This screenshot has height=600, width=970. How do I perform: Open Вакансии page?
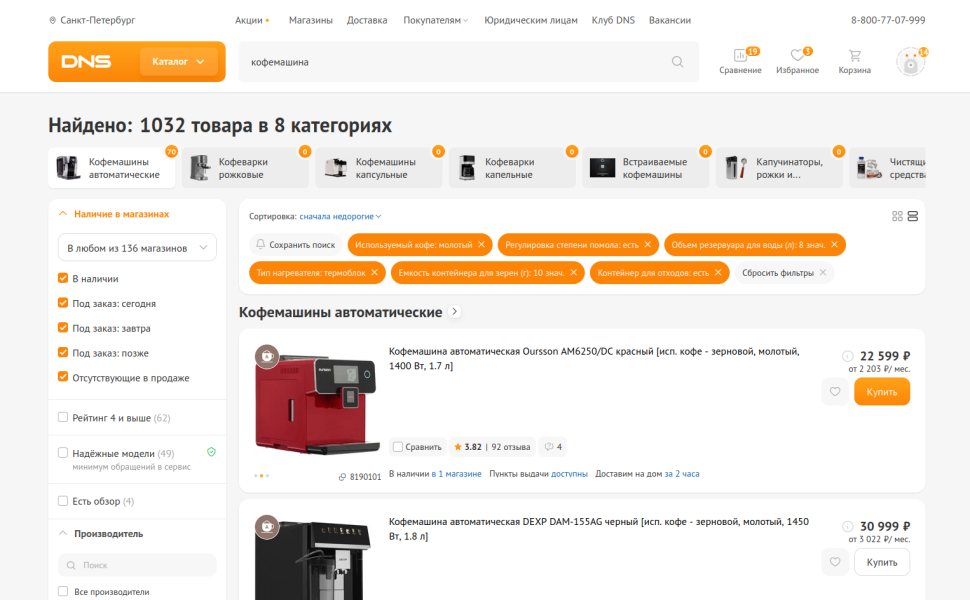[670, 20]
